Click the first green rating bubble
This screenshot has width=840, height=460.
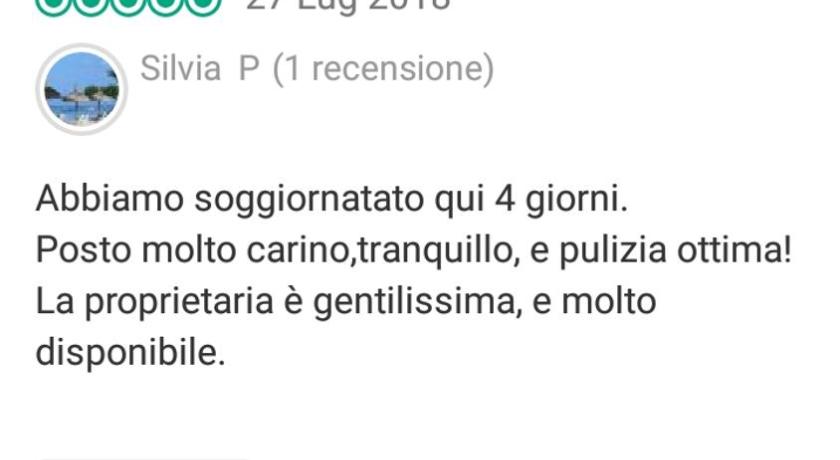[x=54, y=5]
